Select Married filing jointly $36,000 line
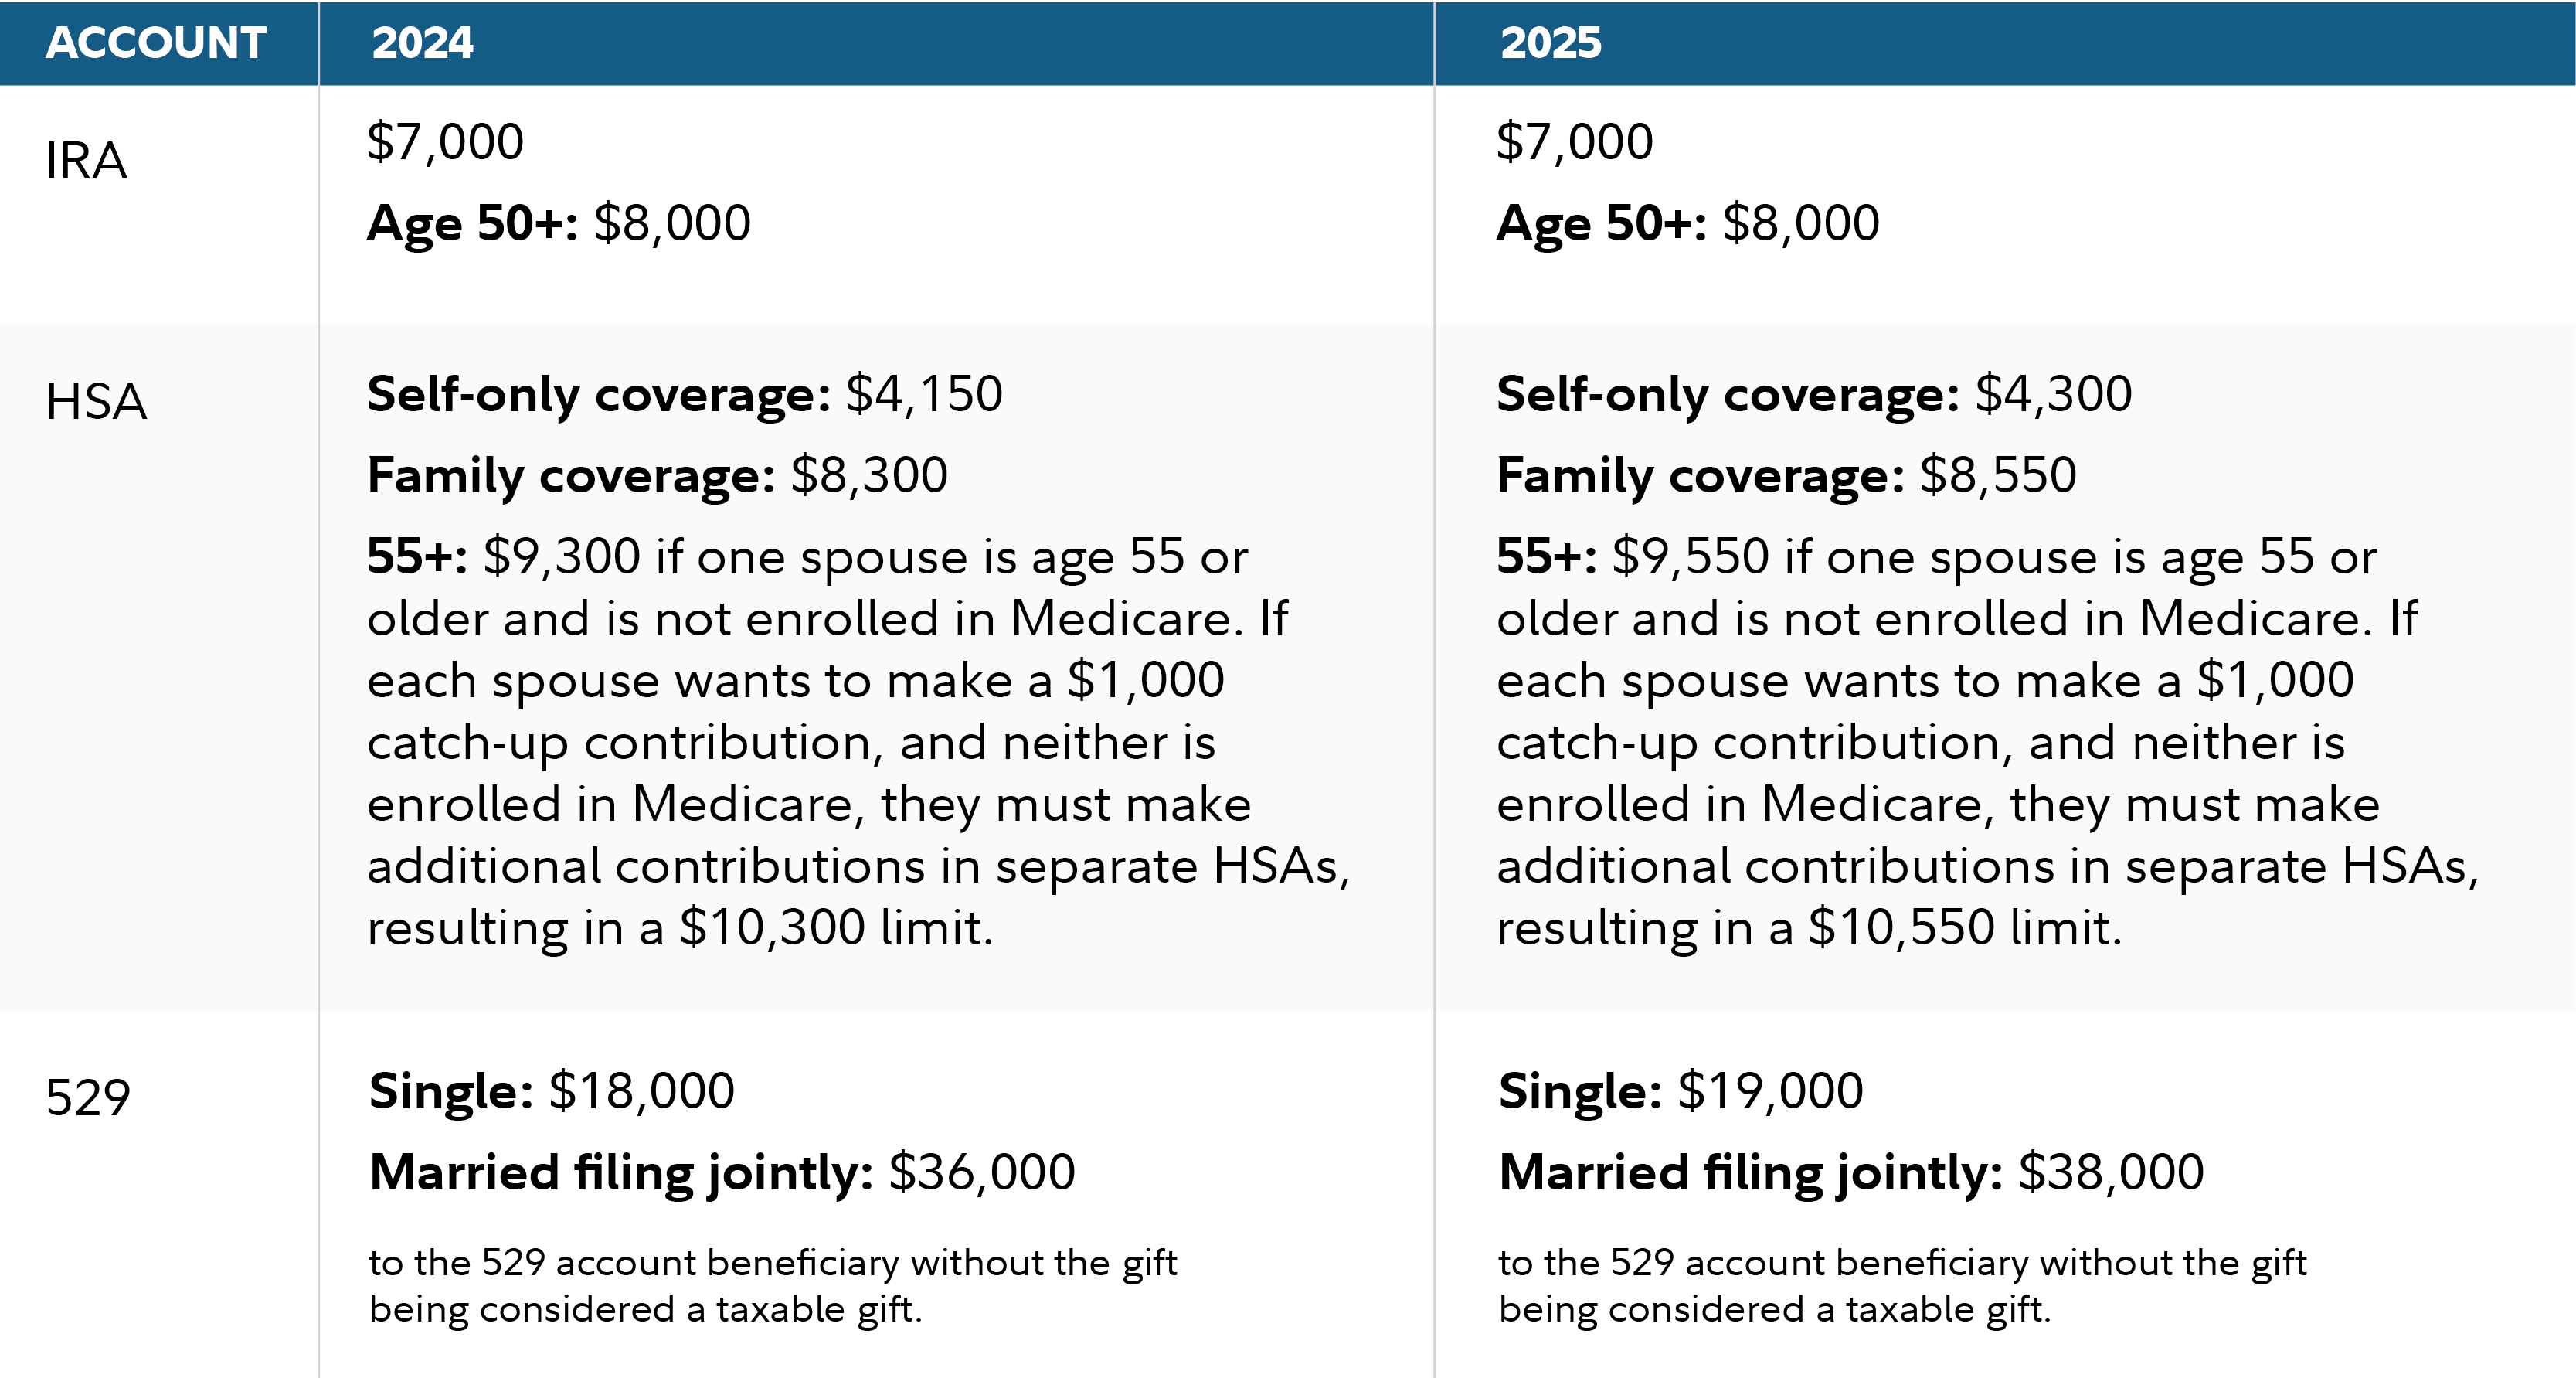2576x1378 pixels. tap(721, 1172)
